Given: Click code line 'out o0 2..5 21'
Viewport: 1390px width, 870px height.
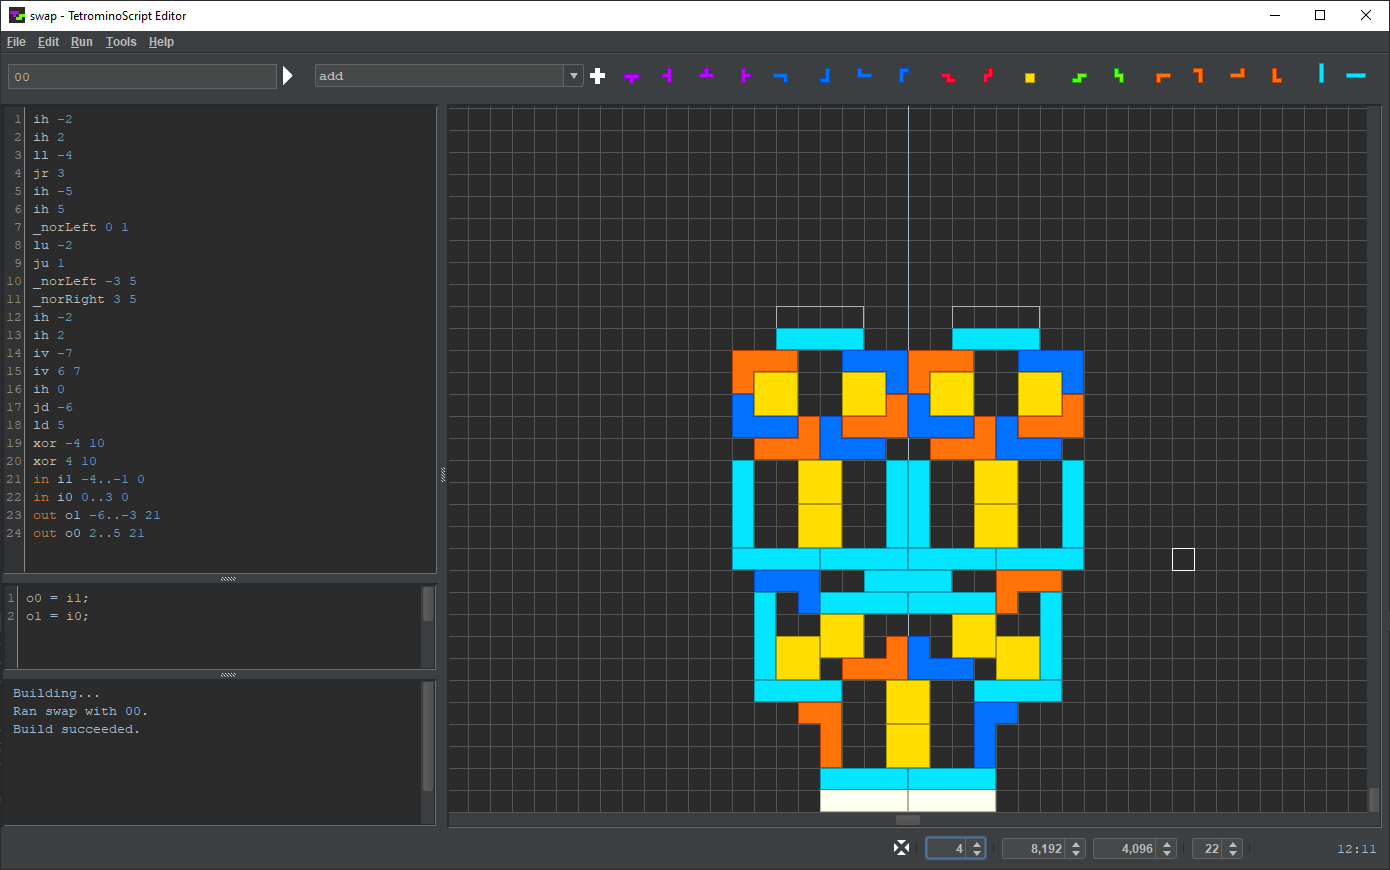Looking at the screenshot, I should click(88, 533).
